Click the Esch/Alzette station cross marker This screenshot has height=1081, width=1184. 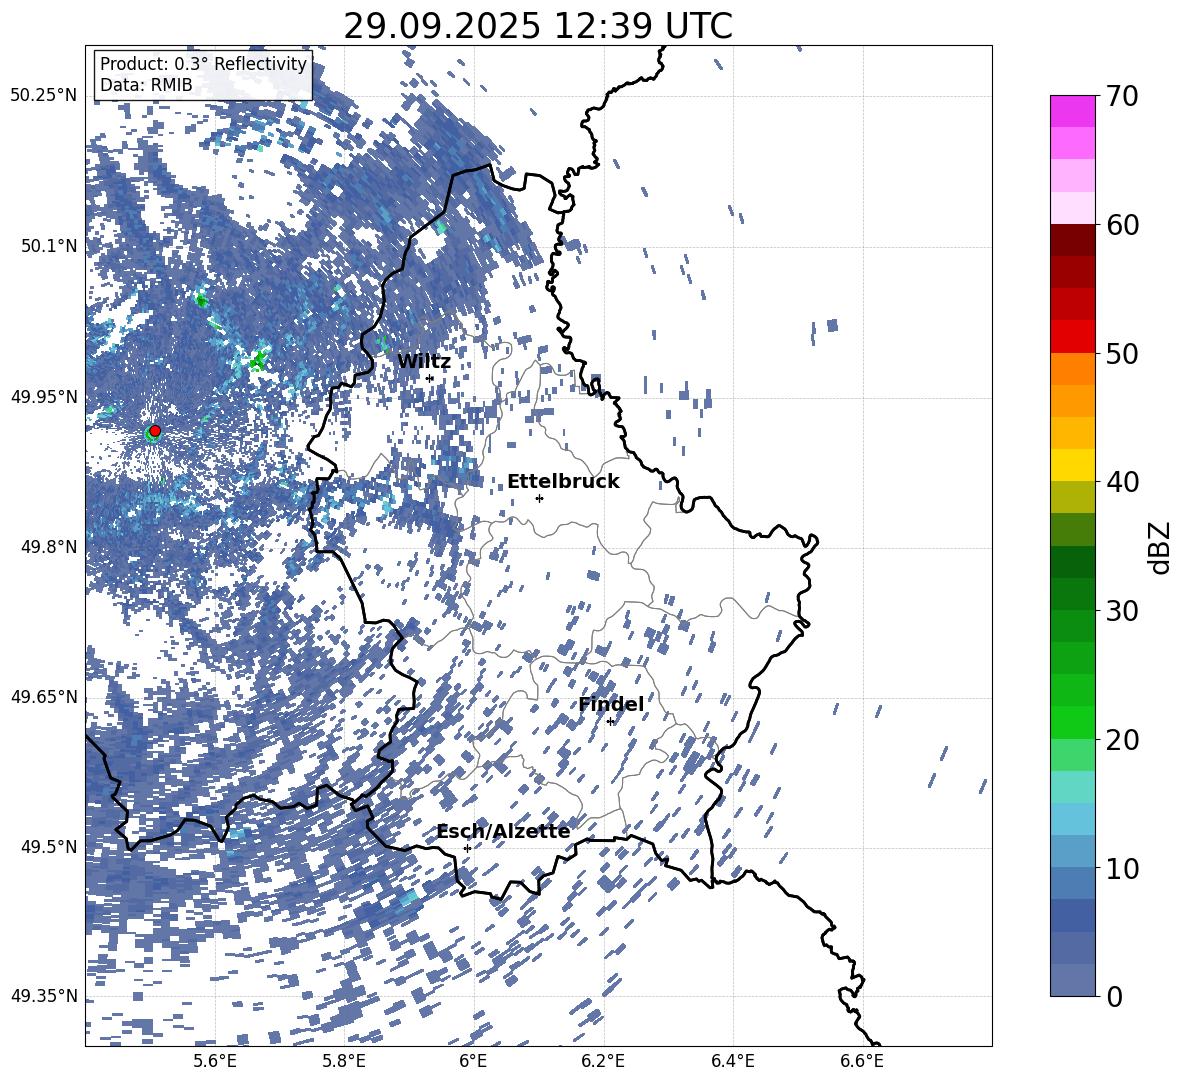(467, 848)
